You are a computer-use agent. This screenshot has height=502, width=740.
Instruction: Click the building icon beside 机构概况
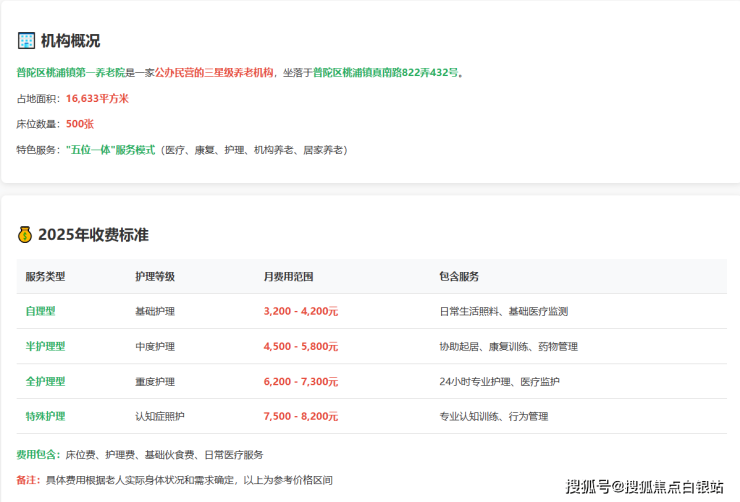point(26,41)
